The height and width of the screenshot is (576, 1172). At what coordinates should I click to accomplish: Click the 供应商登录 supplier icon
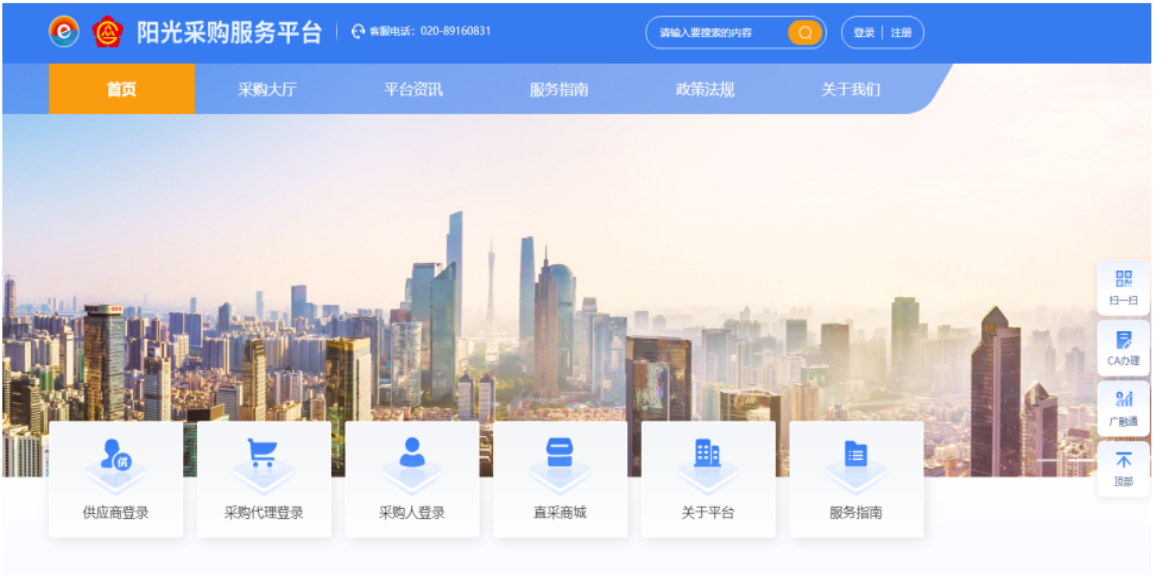click(116, 455)
